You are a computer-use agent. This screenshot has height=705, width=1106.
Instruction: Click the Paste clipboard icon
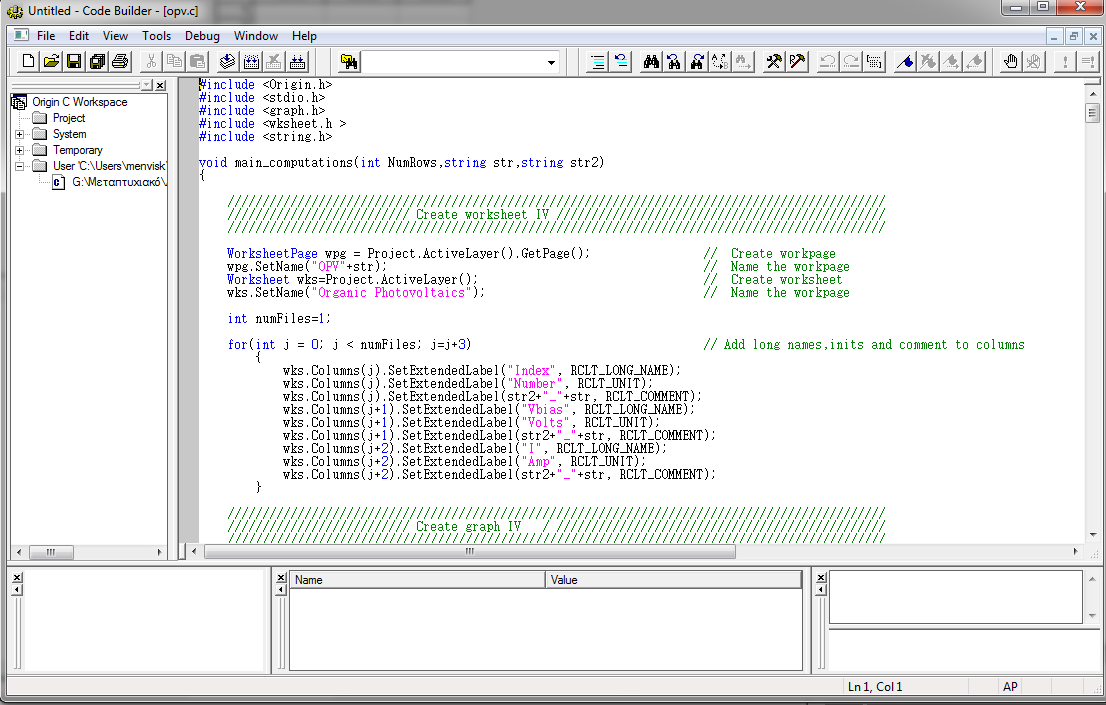pyautogui.click(x=198, y=61)
